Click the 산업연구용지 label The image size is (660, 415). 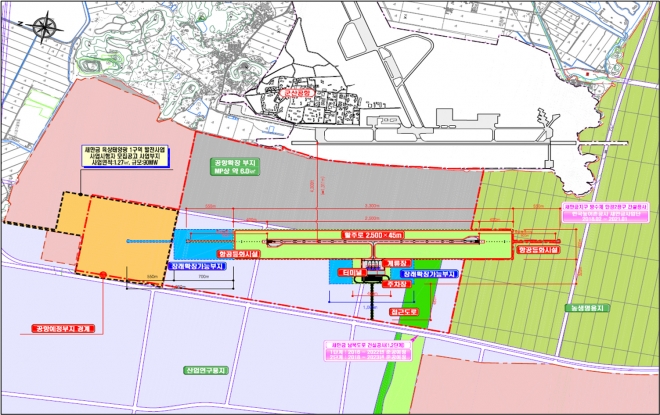pos(206,370)
